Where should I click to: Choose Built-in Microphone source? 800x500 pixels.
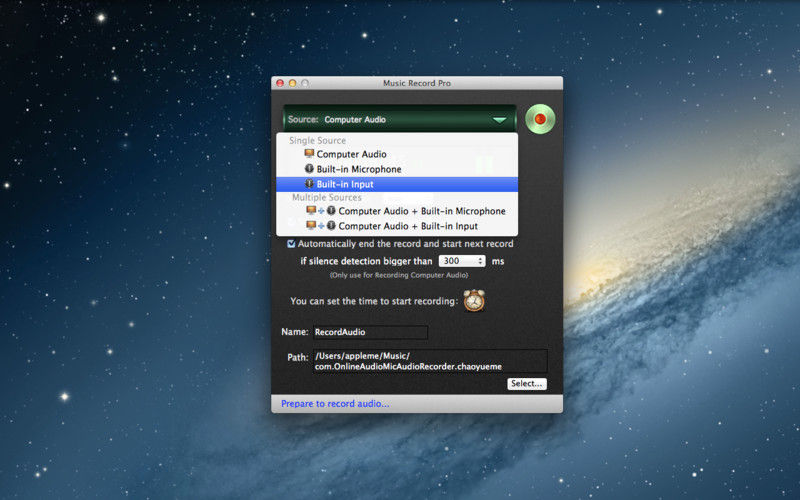397,169
